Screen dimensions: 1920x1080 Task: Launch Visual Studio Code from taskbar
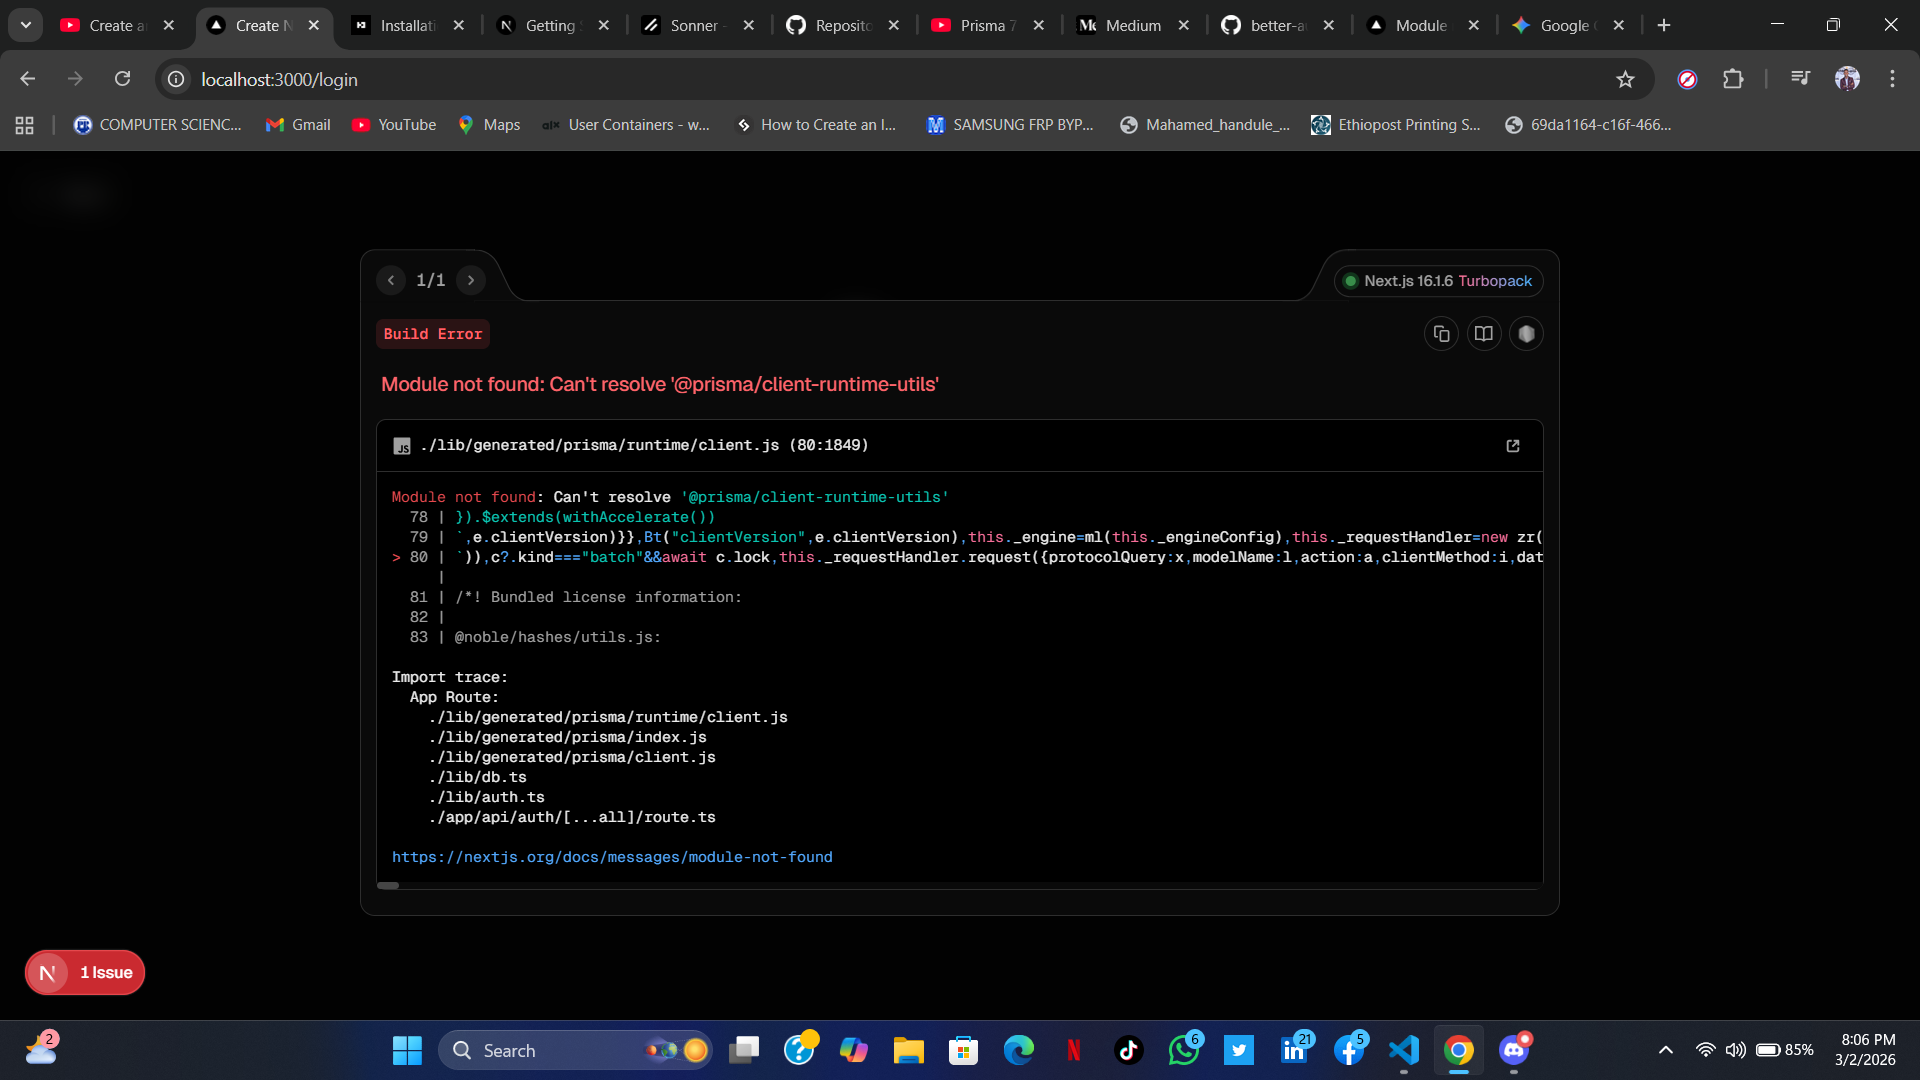1404,1050
